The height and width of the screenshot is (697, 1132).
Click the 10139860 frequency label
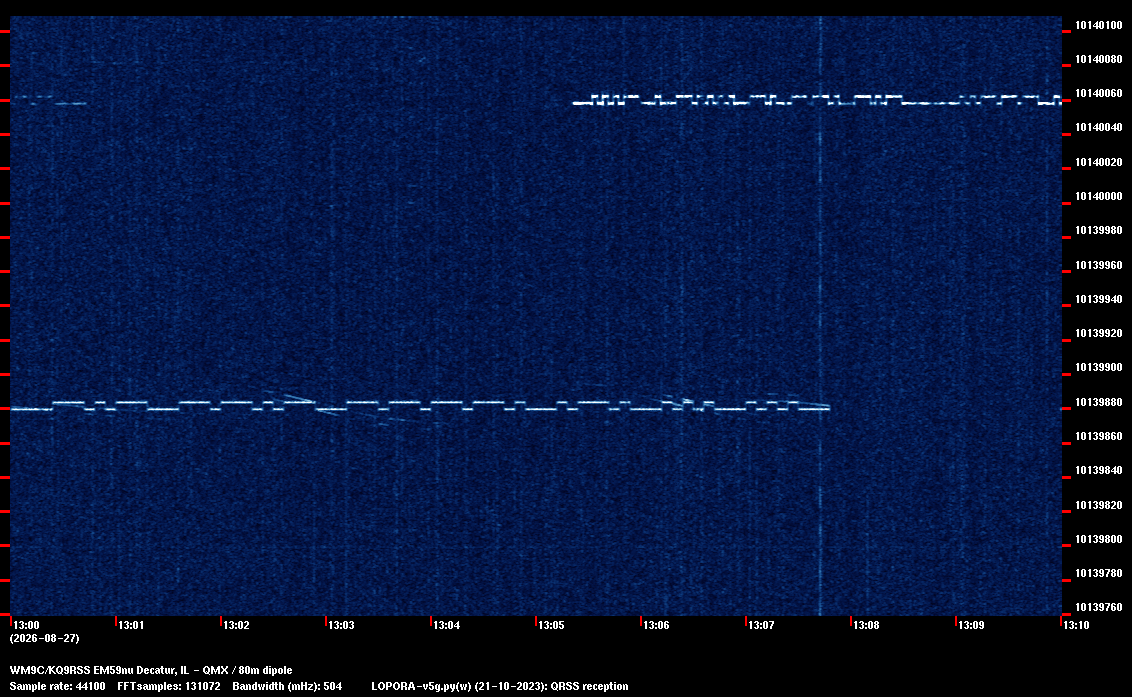click(x=1098, y=436)
